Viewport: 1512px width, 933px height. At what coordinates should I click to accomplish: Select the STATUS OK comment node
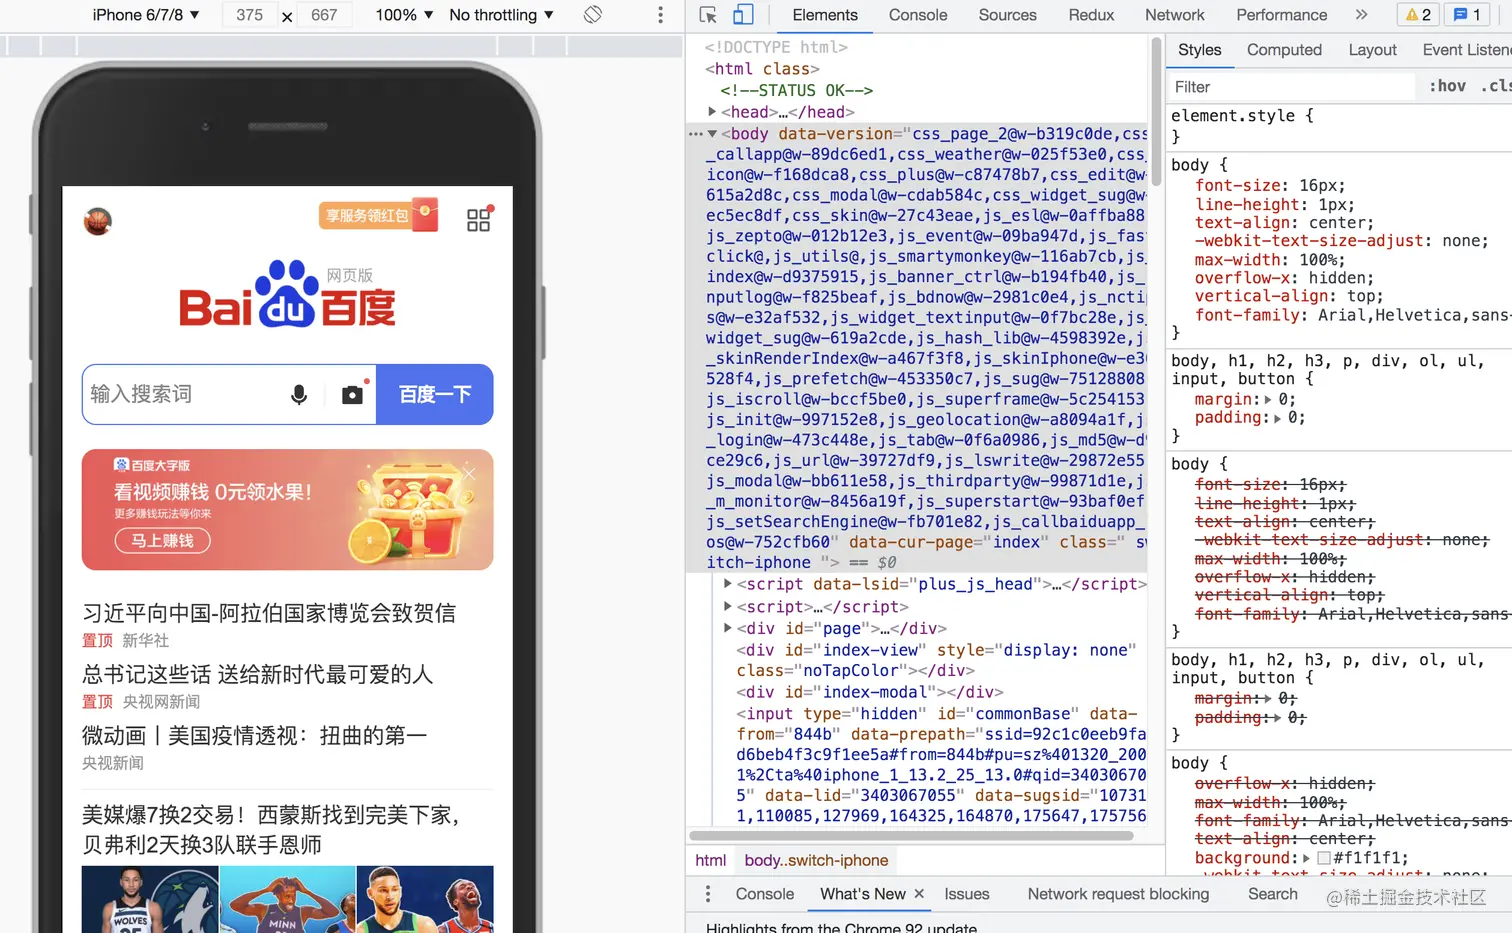[x=797, y=90]
